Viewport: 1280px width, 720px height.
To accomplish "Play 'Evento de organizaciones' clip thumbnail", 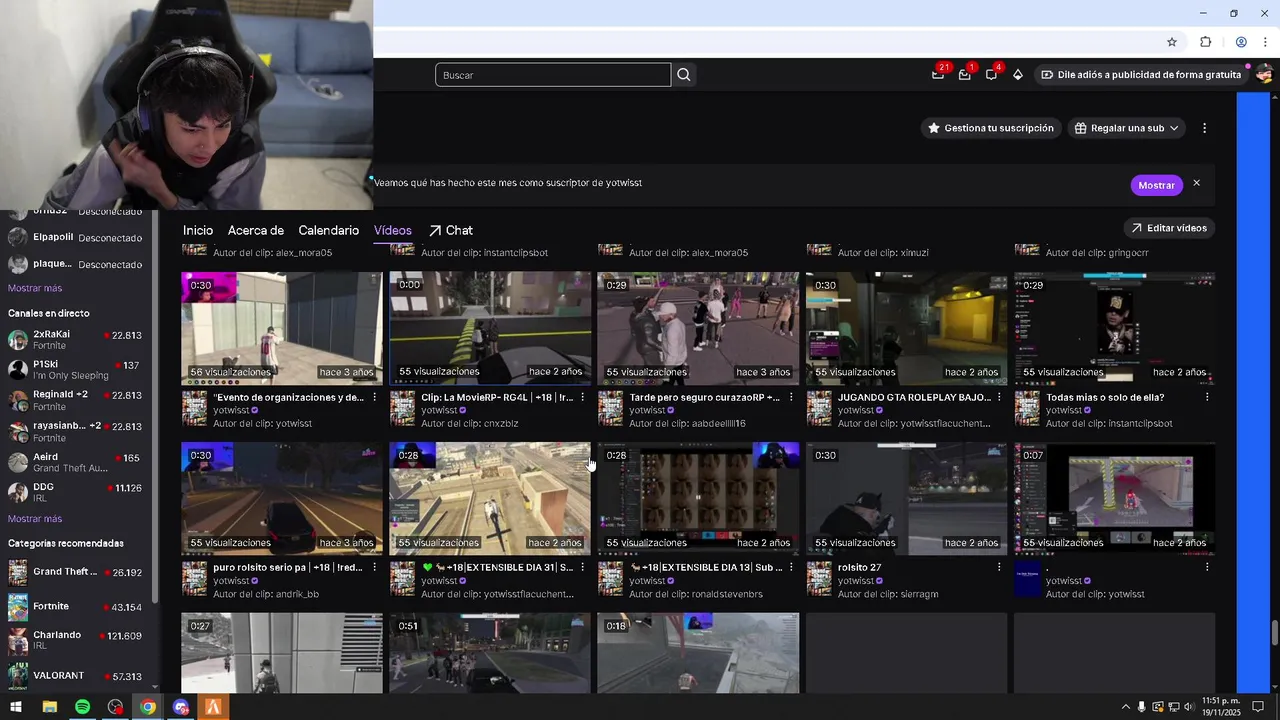I will [x=282, y=328].
